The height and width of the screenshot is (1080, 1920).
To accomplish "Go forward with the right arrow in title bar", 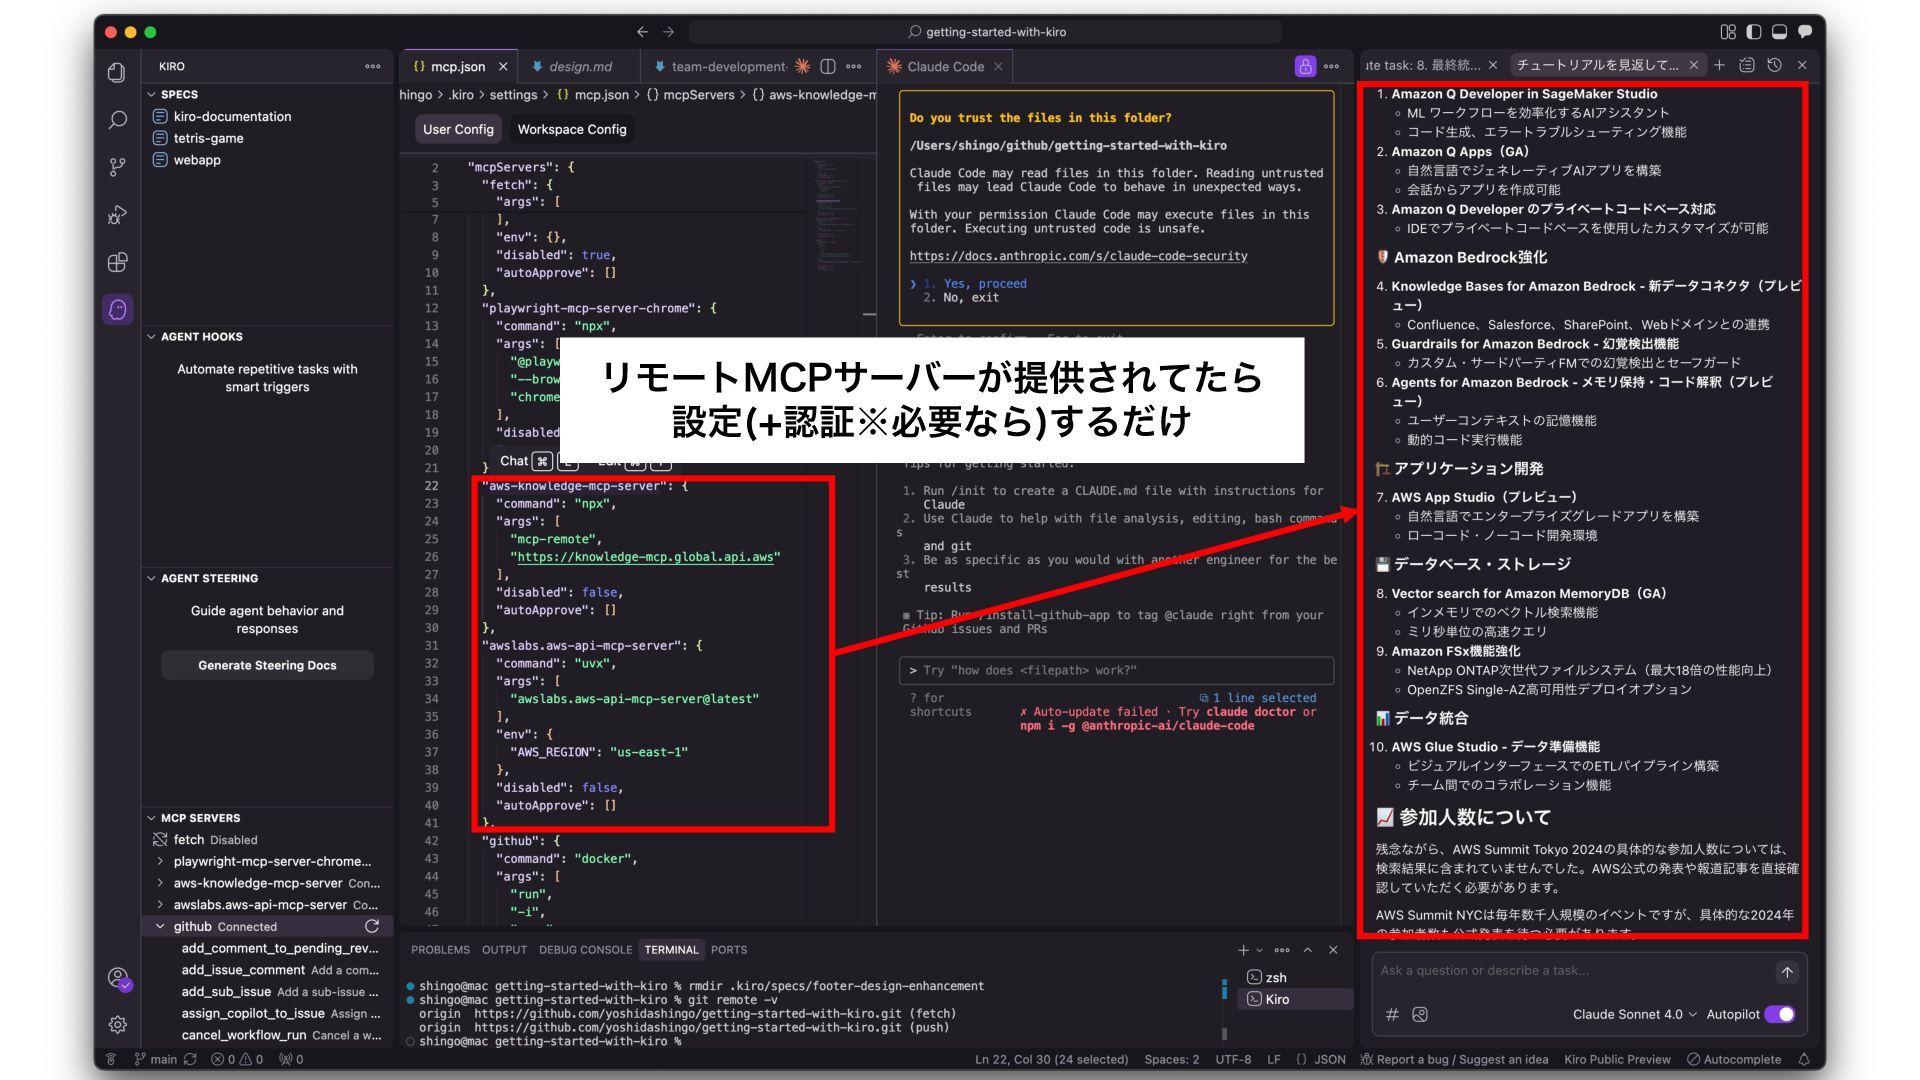I will point(669,32).
